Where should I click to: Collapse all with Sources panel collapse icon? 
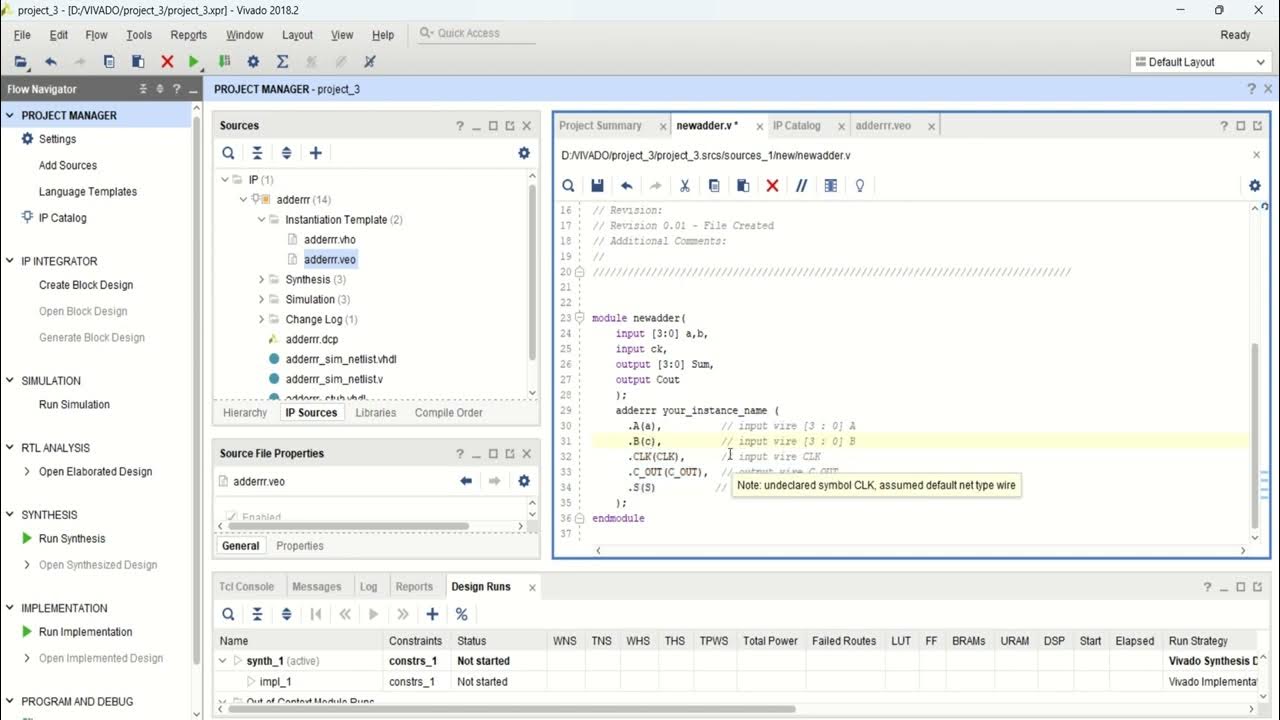(x=257, y=153)
